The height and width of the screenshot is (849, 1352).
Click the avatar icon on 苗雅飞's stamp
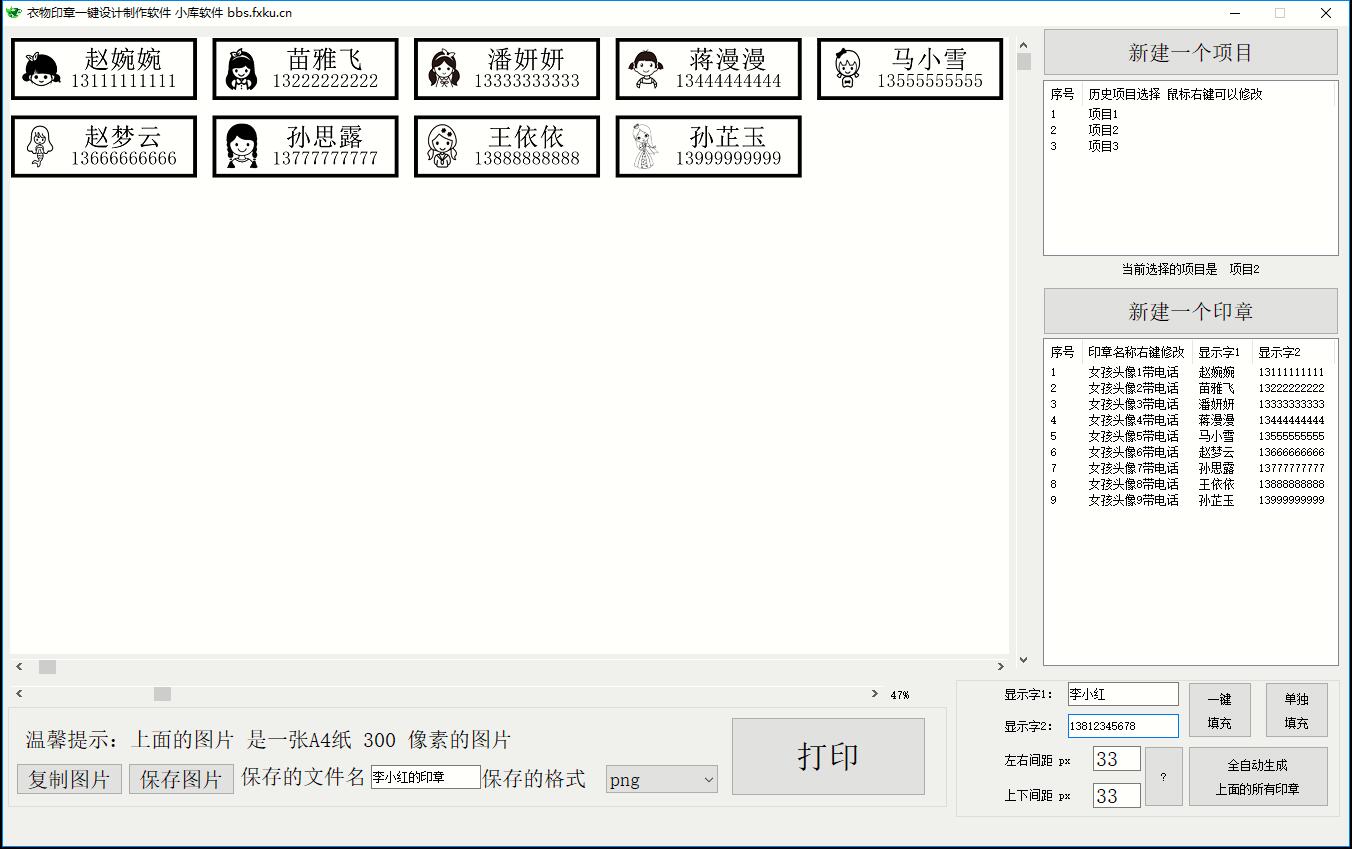pos(242,70)
